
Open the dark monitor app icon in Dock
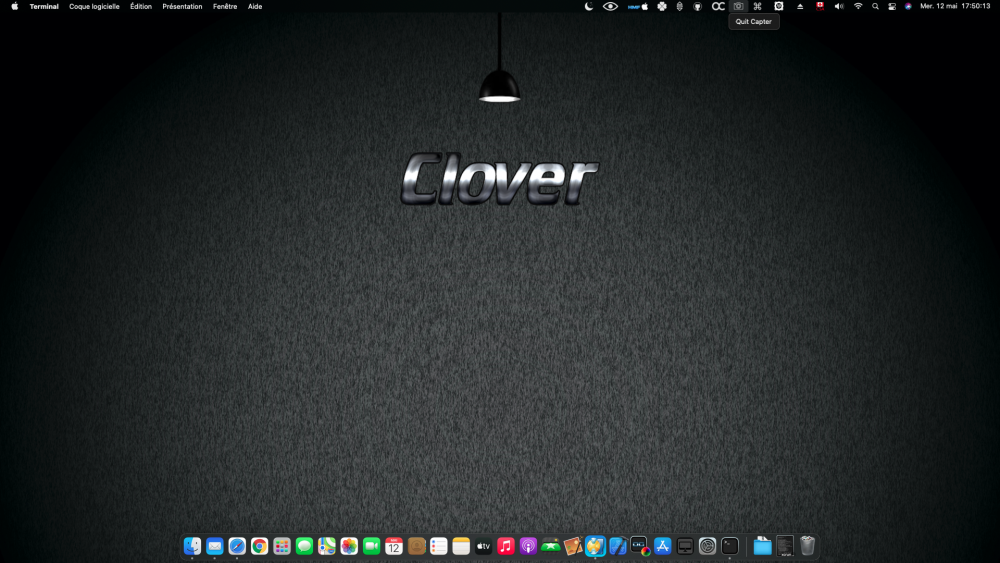point(685,546)
